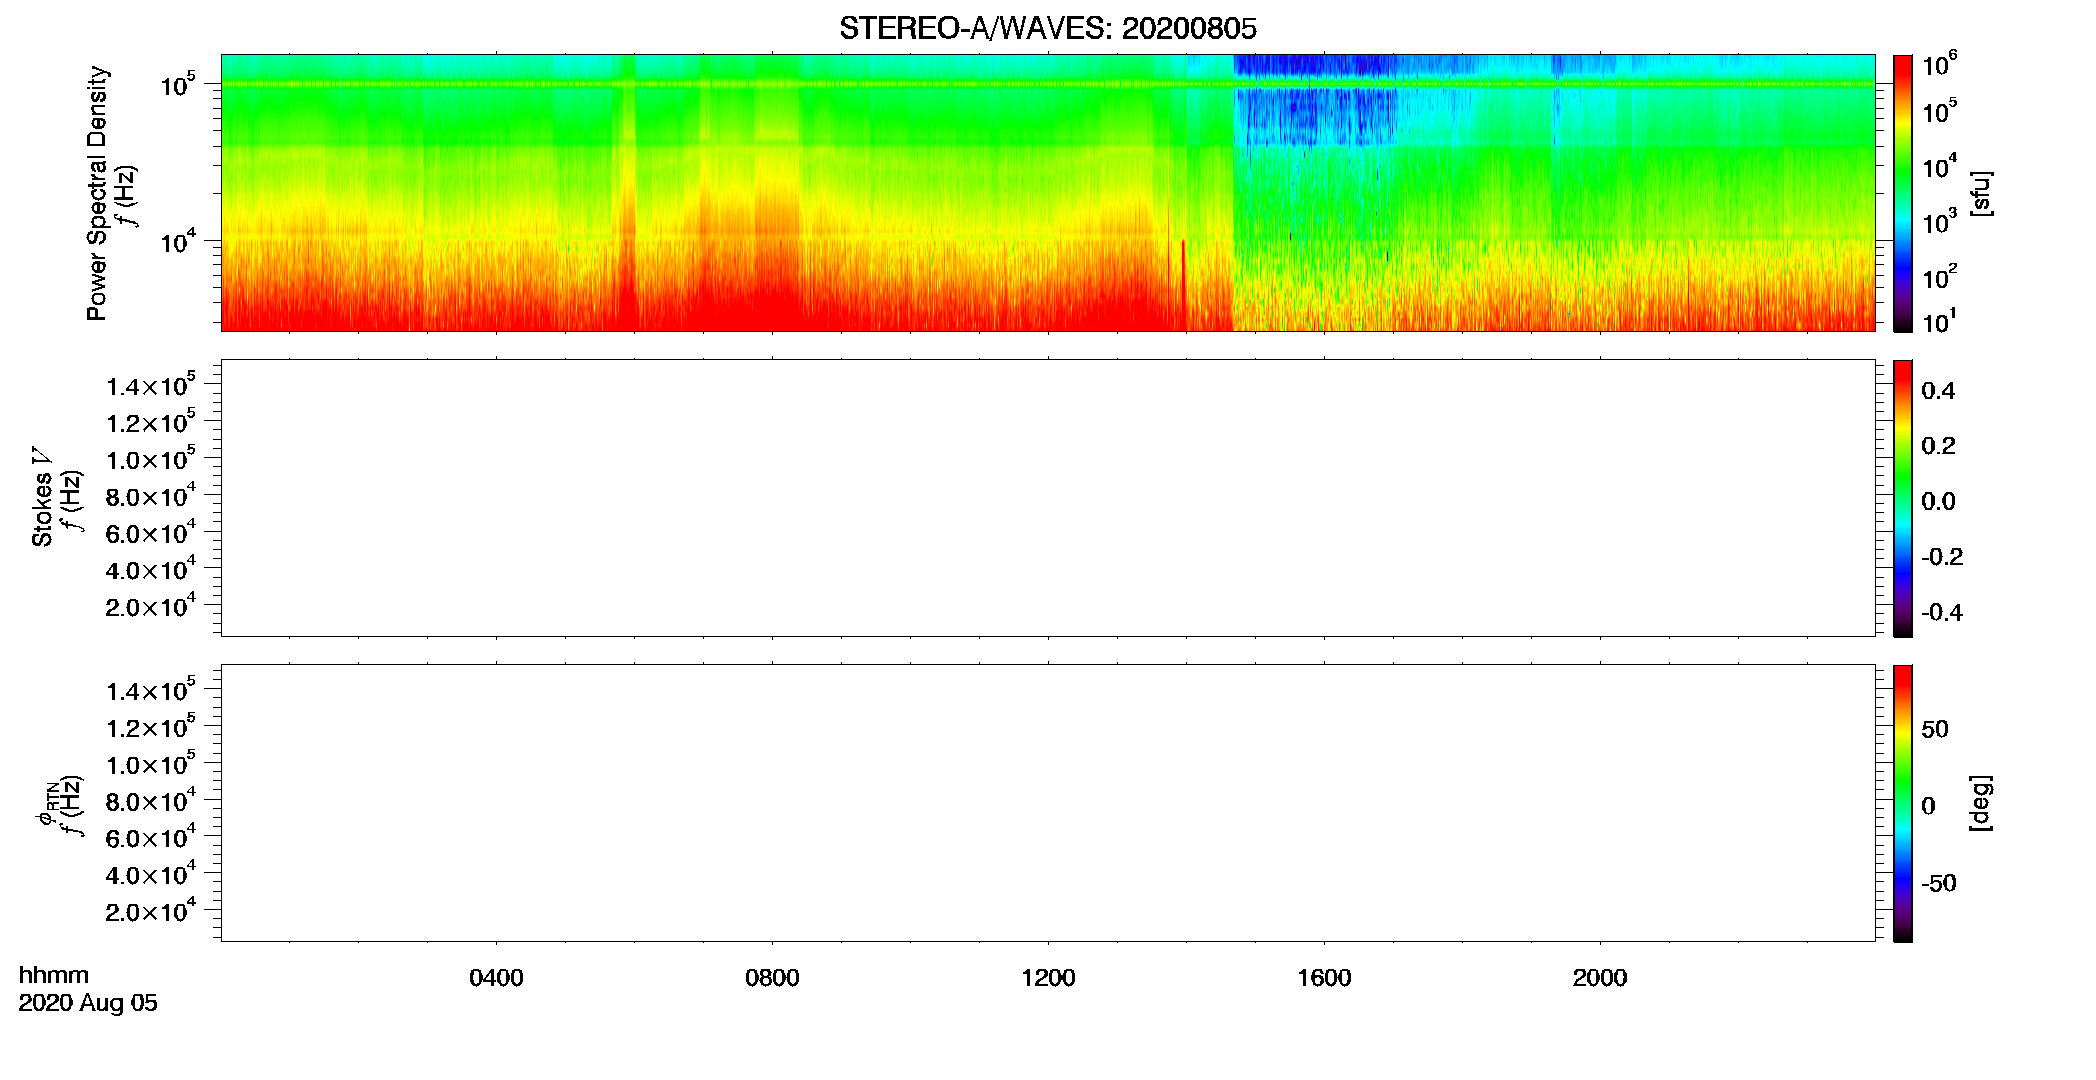Click the 10^6 label on sfu color bar
Screen dimensions: 2096x1080
pyautogui.click(x=1939, y=64)
